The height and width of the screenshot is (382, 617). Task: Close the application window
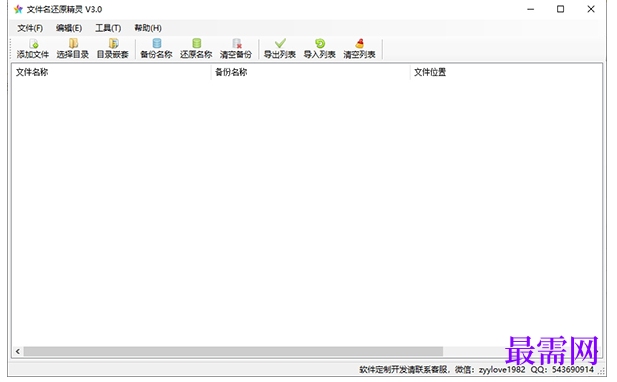tap(591, 9)
